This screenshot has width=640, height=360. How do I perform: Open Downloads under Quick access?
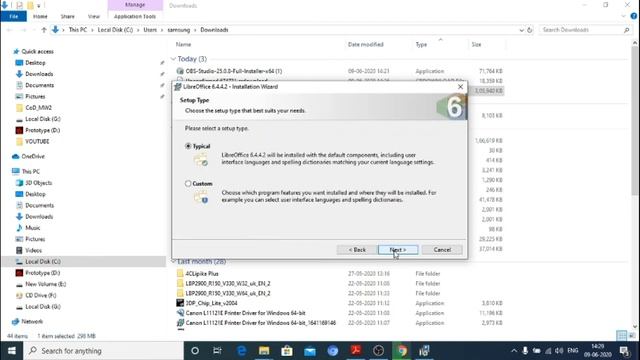[x=39, y=74]
